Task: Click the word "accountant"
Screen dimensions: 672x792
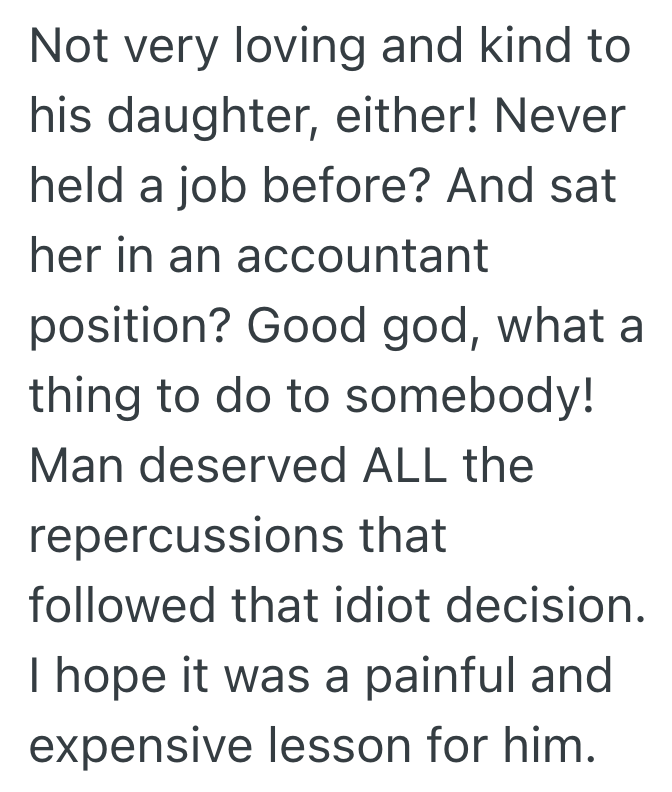Action: pos(361,258)
